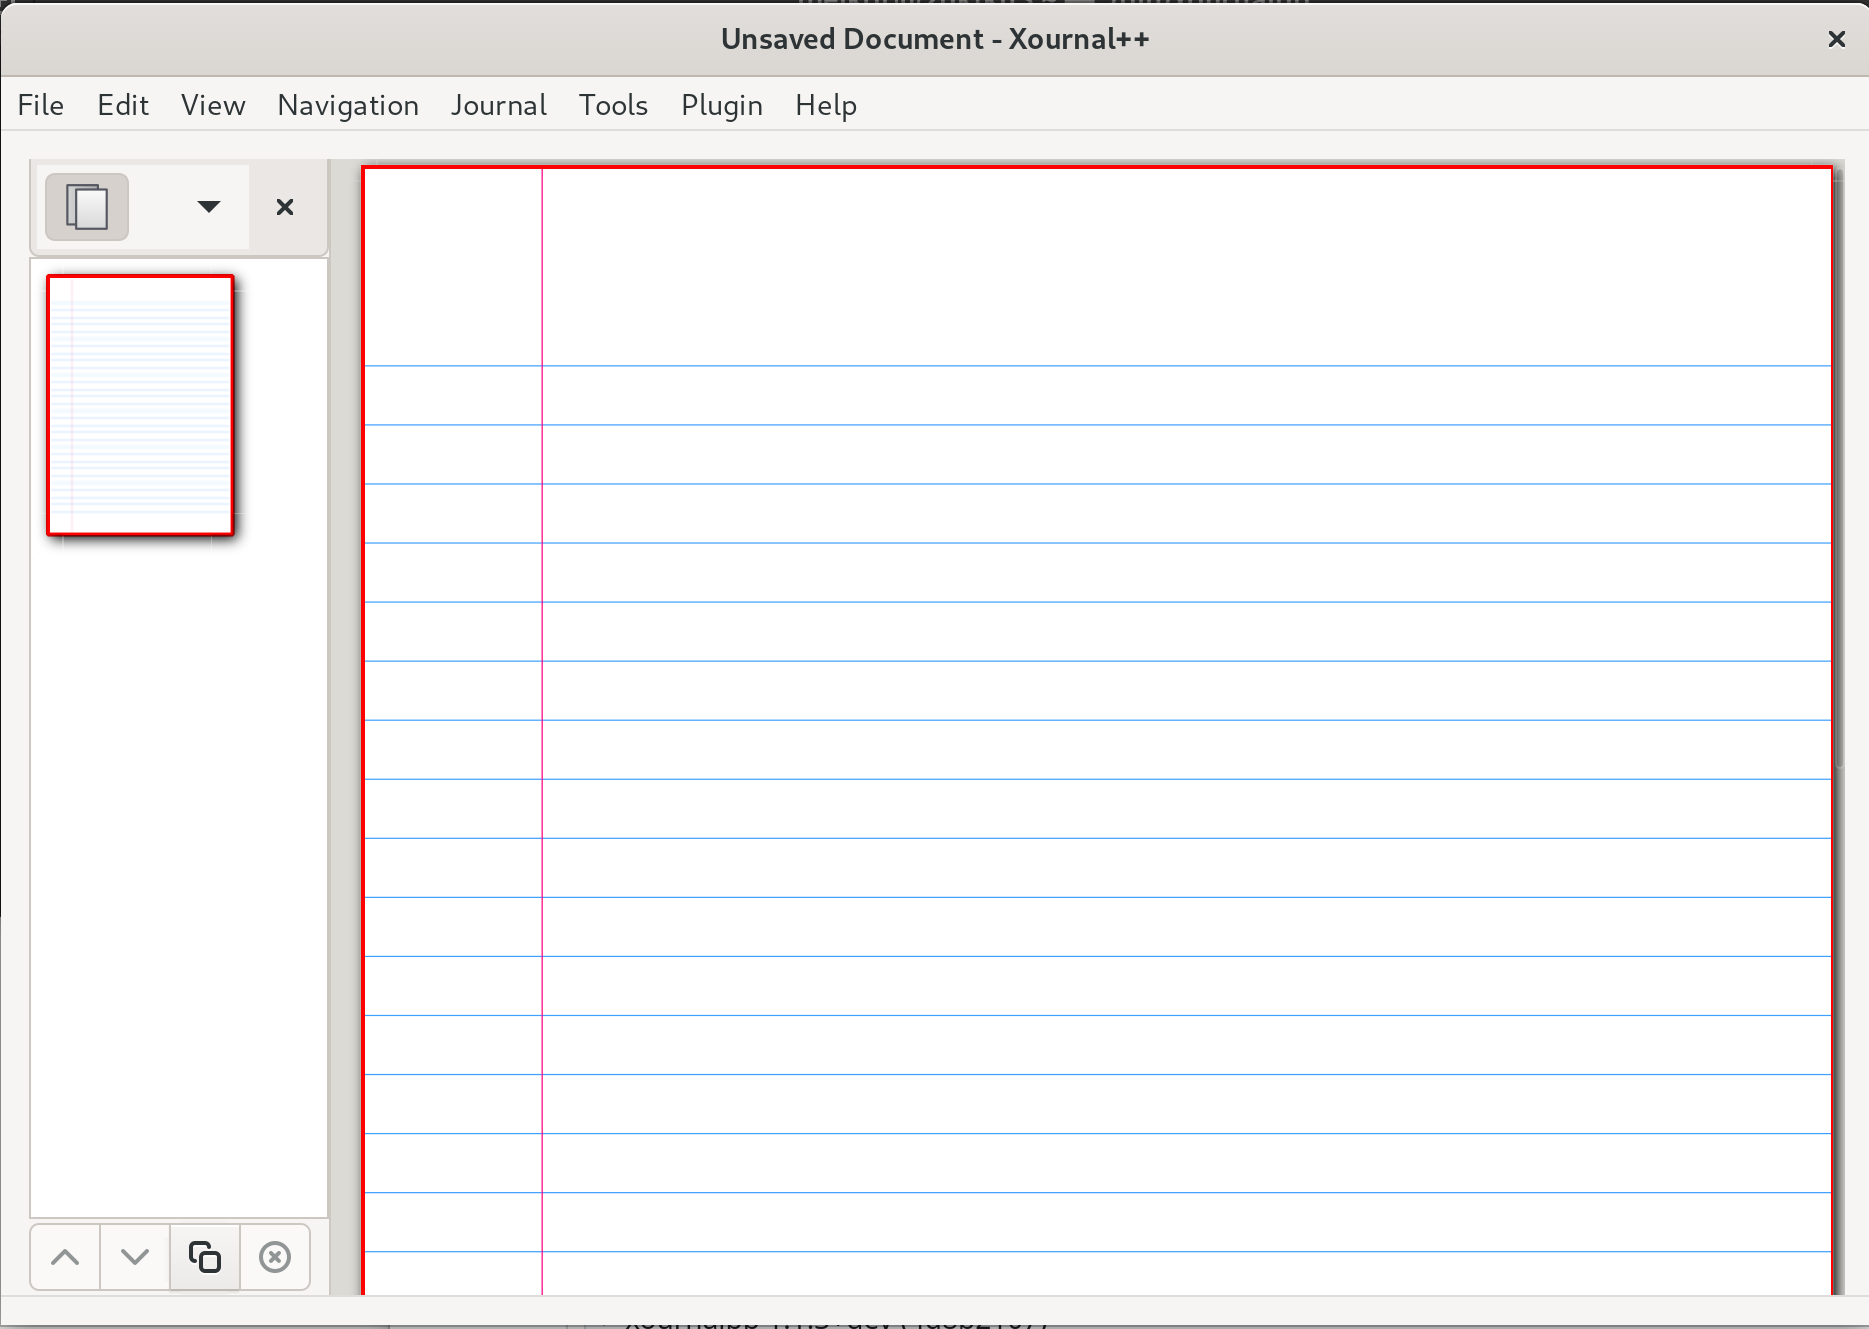Open the View menu
This screenshot has width=1869, height=1329.
click(x=213, y=105)
